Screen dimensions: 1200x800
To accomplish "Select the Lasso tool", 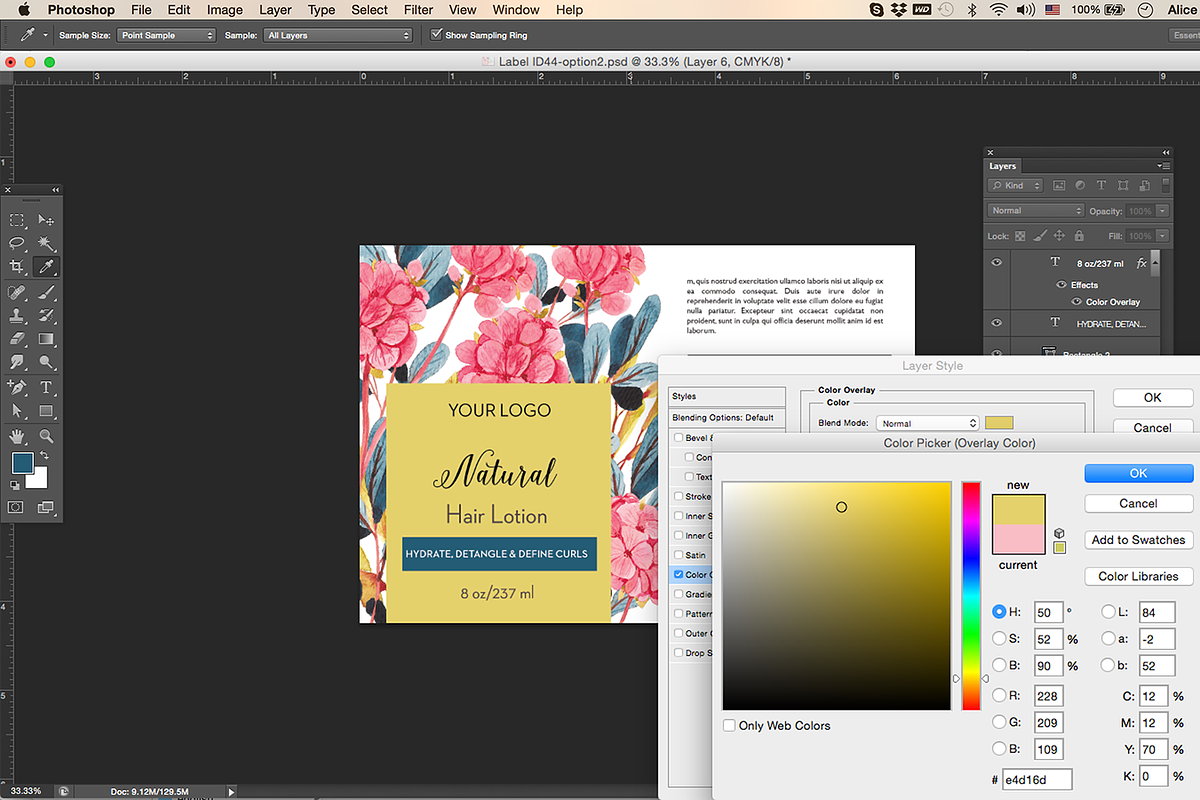I will (x=17, y=243).
